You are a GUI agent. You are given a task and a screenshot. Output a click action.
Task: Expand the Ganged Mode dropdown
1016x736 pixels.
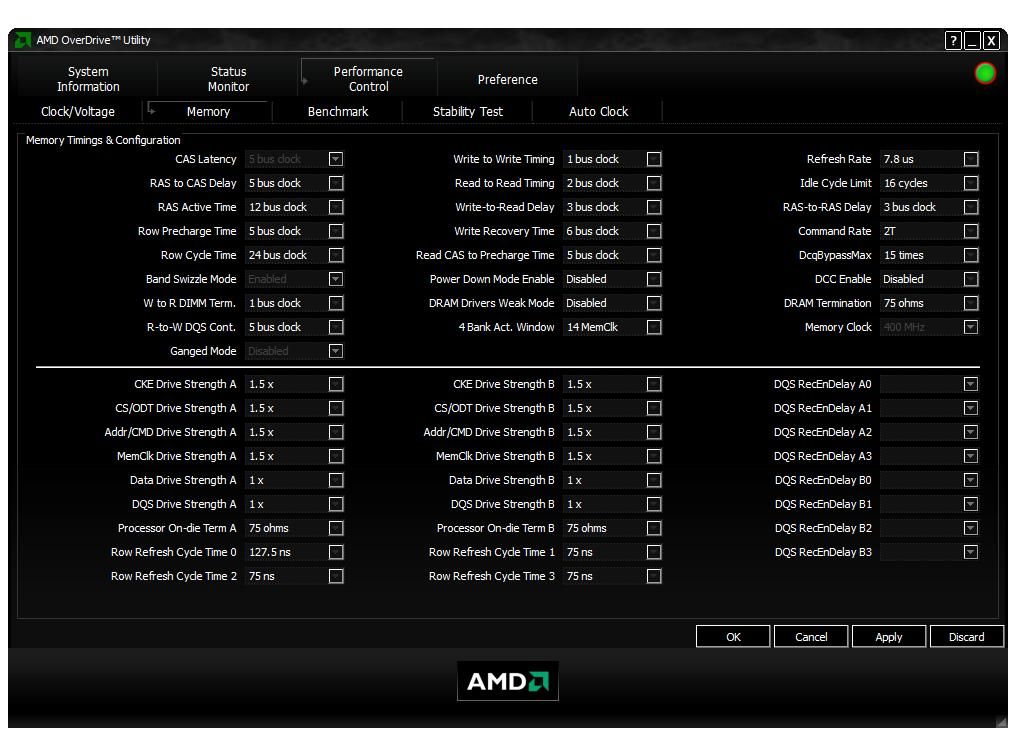click(335, 351)
